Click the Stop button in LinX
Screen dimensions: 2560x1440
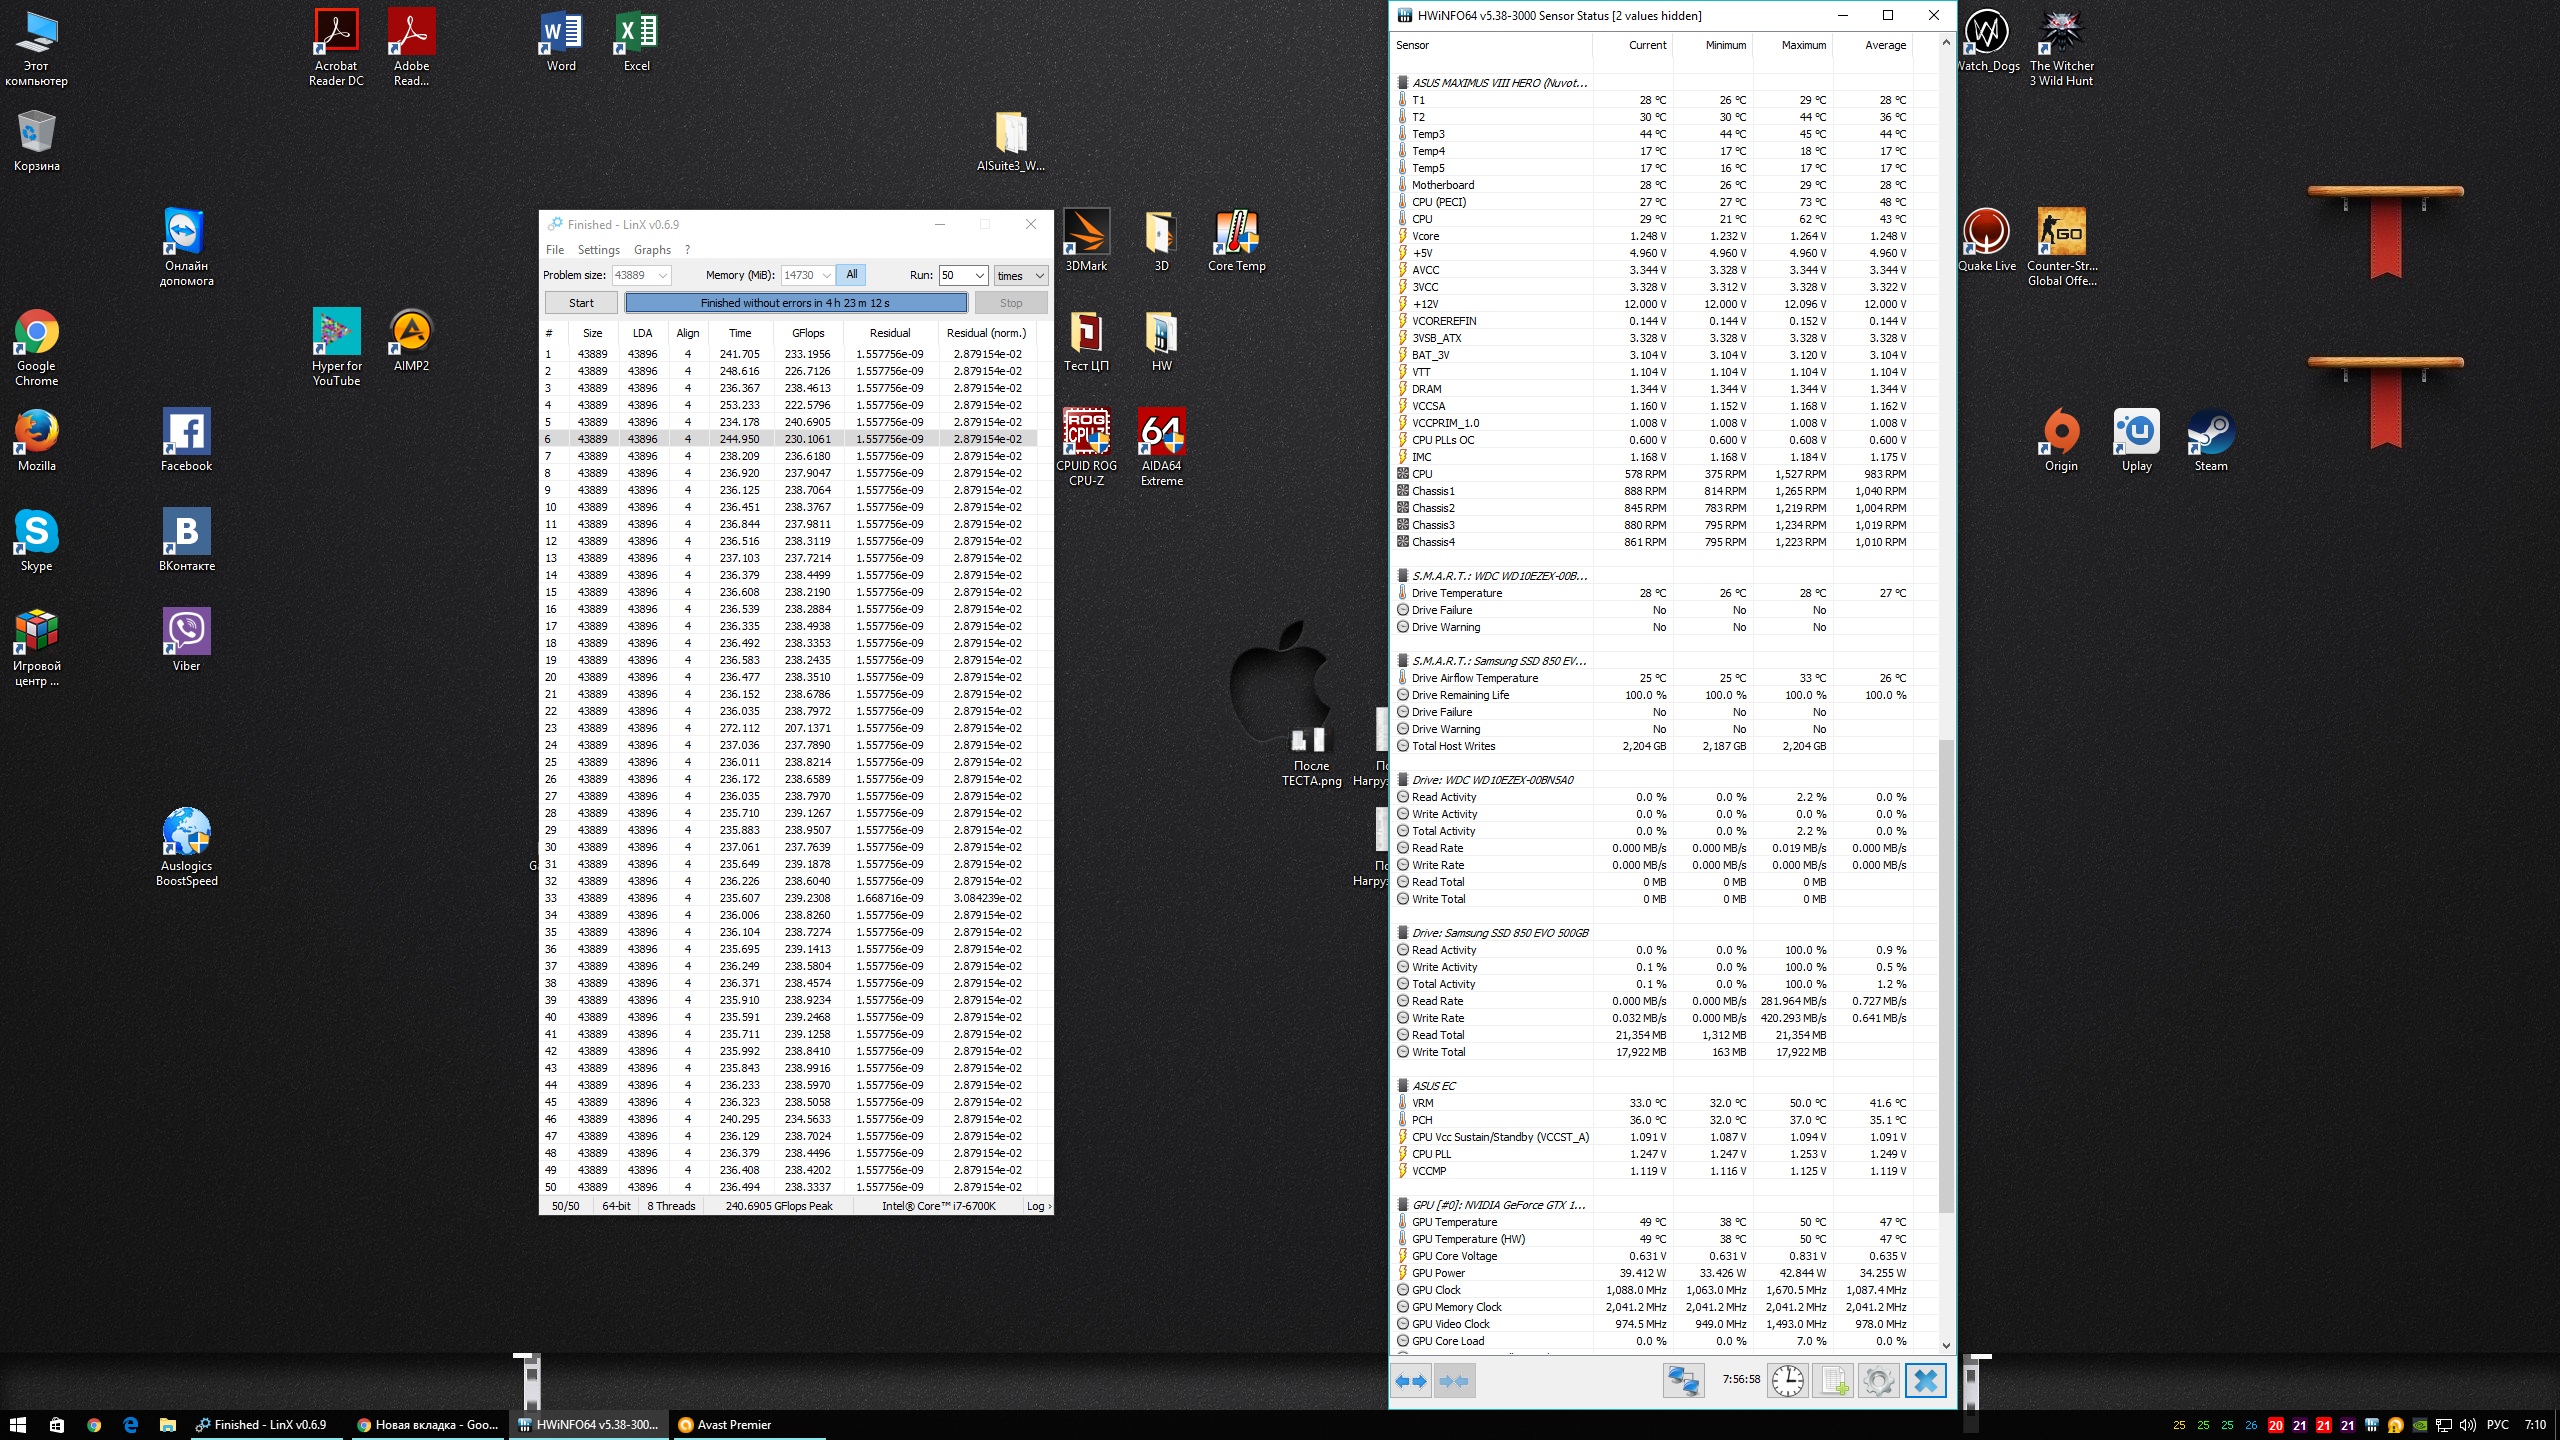pyautogui.click(x=1011, y=303)
